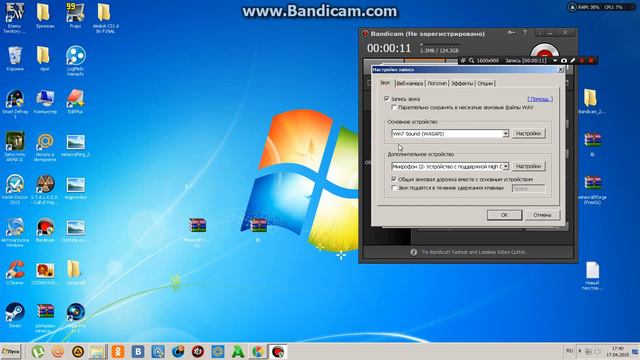Switch to the Логотип tab
The height and width of the screenshot is (360, 640).
437,83
